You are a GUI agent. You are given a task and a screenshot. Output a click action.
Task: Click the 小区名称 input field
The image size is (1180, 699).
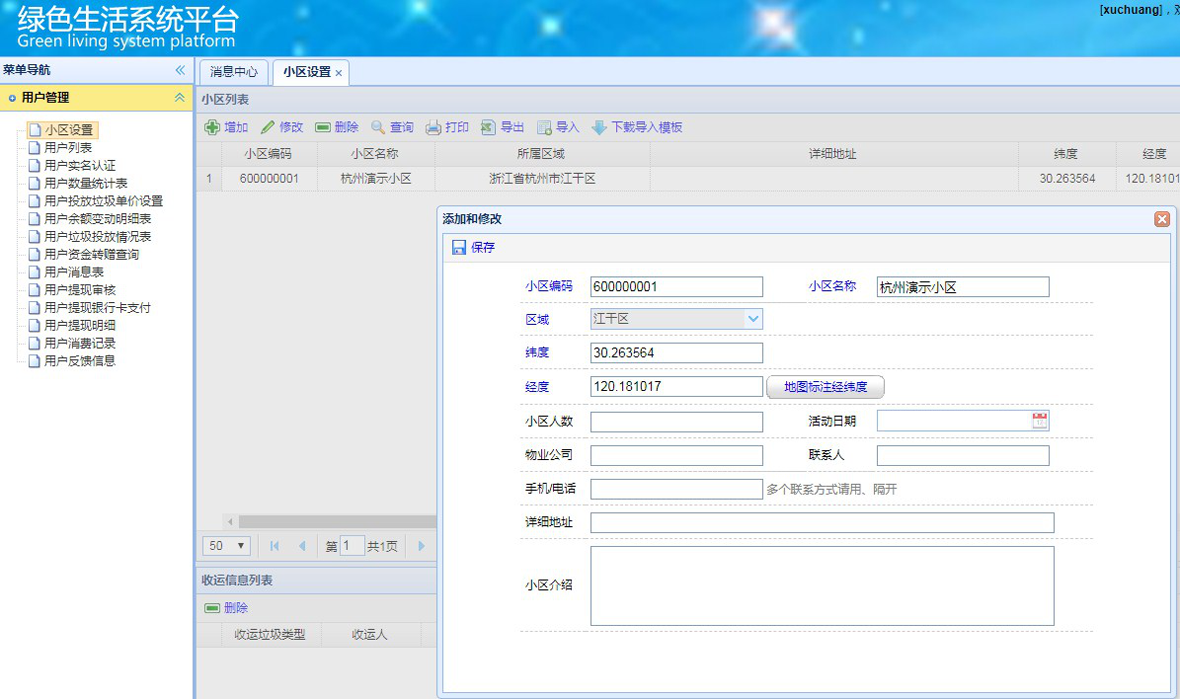pos(963,287)
